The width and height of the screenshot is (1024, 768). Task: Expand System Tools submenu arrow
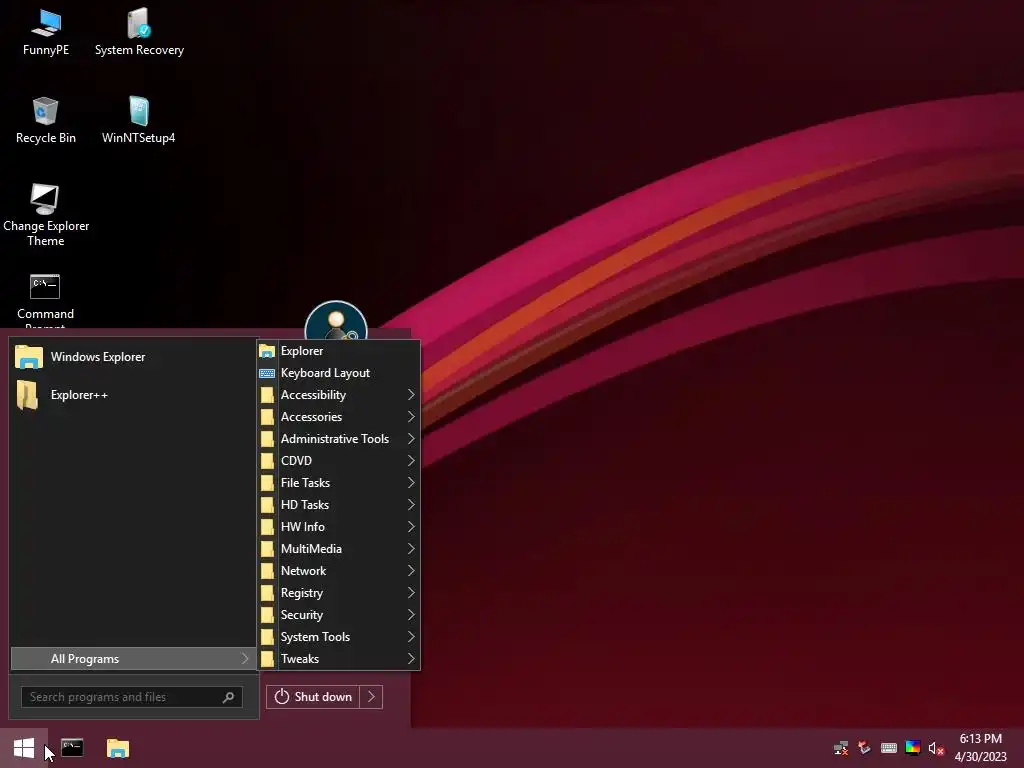[x=411, y=637]
